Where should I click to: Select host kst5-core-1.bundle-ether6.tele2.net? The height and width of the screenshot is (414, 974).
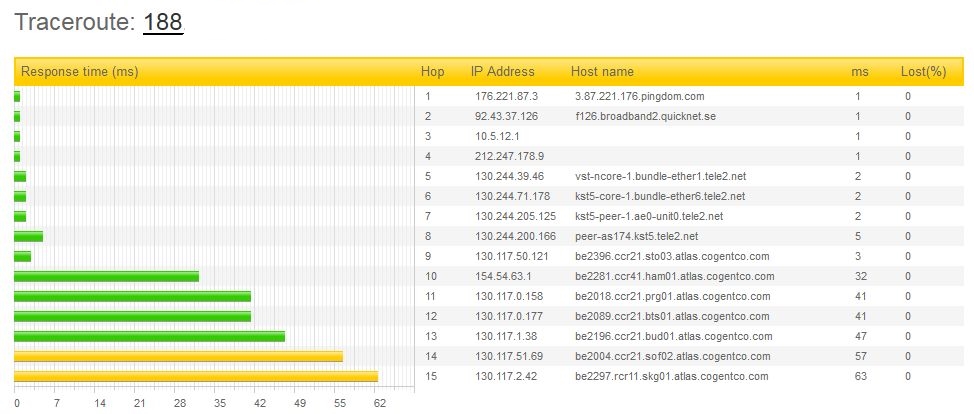660,196
